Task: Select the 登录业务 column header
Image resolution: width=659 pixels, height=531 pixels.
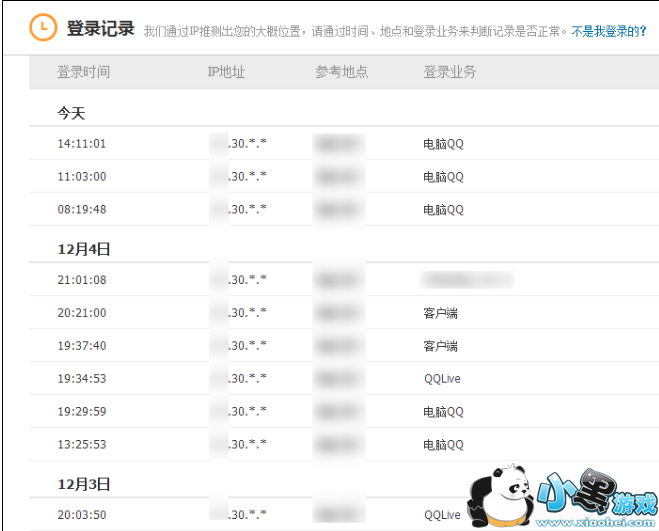Action: coord(450,72)
